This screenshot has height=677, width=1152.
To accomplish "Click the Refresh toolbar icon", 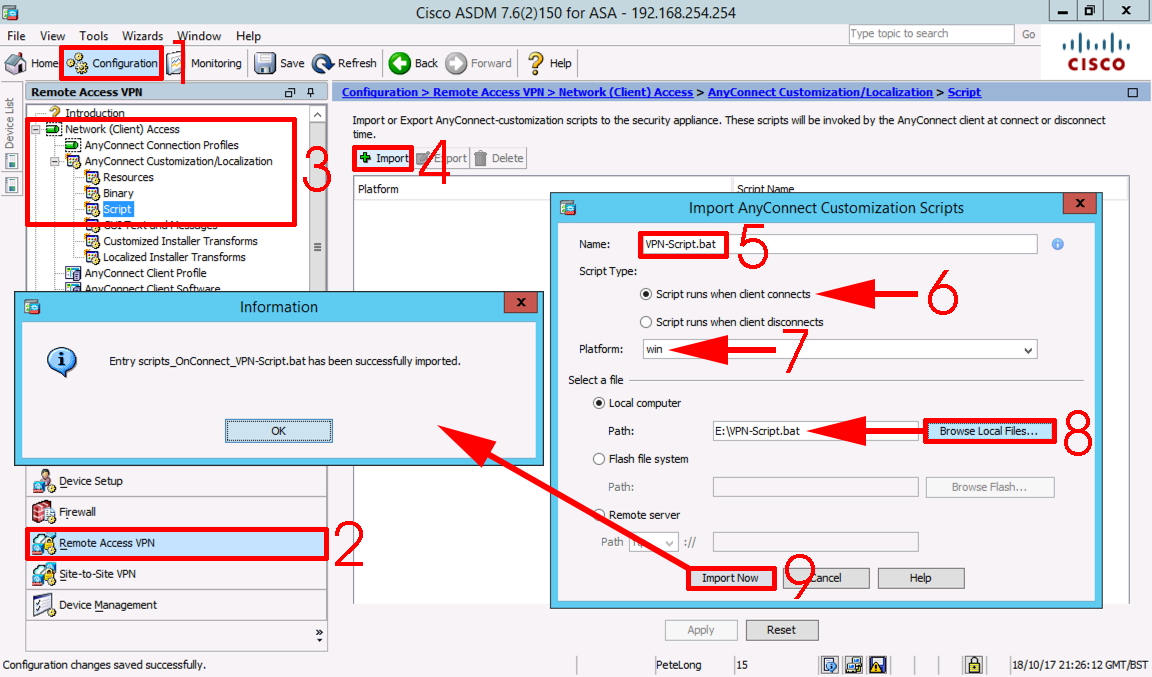I will click(x=323, y=63).
